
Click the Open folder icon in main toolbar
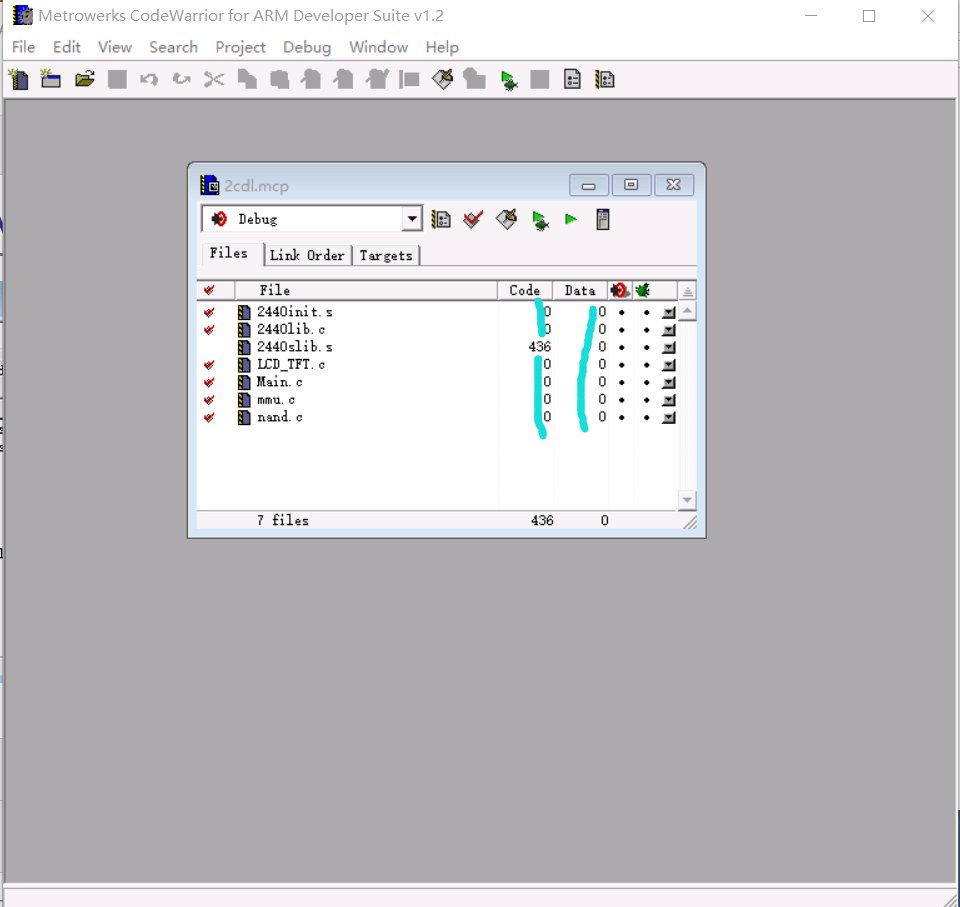tap(84, 80)
